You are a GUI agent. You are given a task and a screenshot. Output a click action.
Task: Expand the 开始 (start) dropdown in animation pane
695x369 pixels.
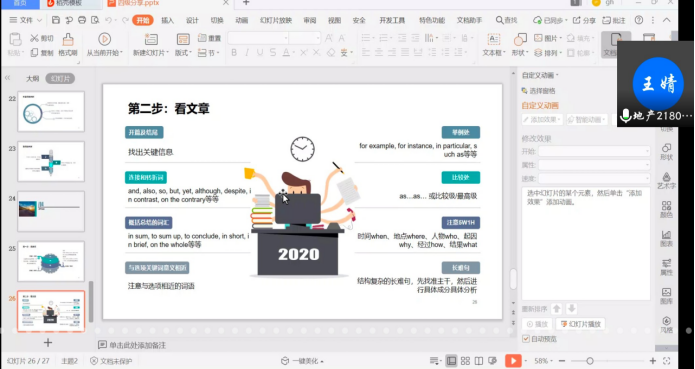[594, 151]
